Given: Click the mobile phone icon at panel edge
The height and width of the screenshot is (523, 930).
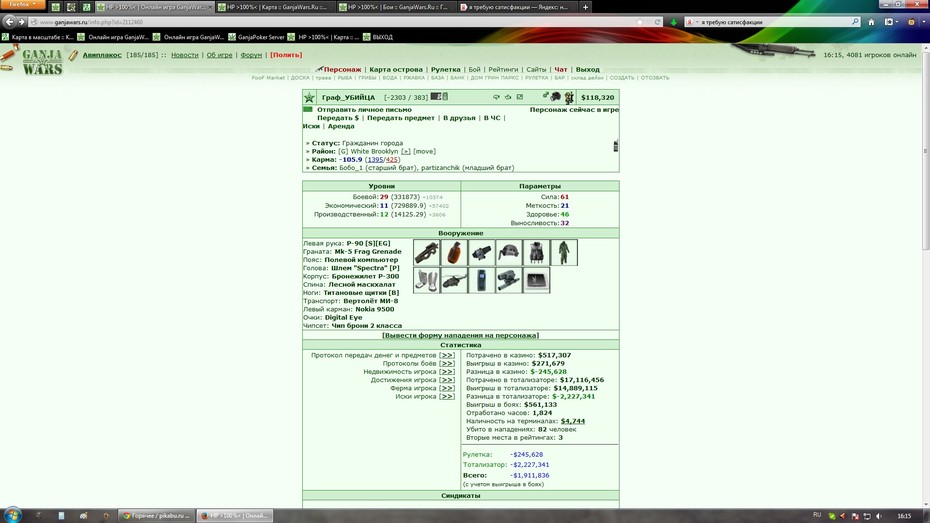Looking at the screenshot, I should point(616,145).
